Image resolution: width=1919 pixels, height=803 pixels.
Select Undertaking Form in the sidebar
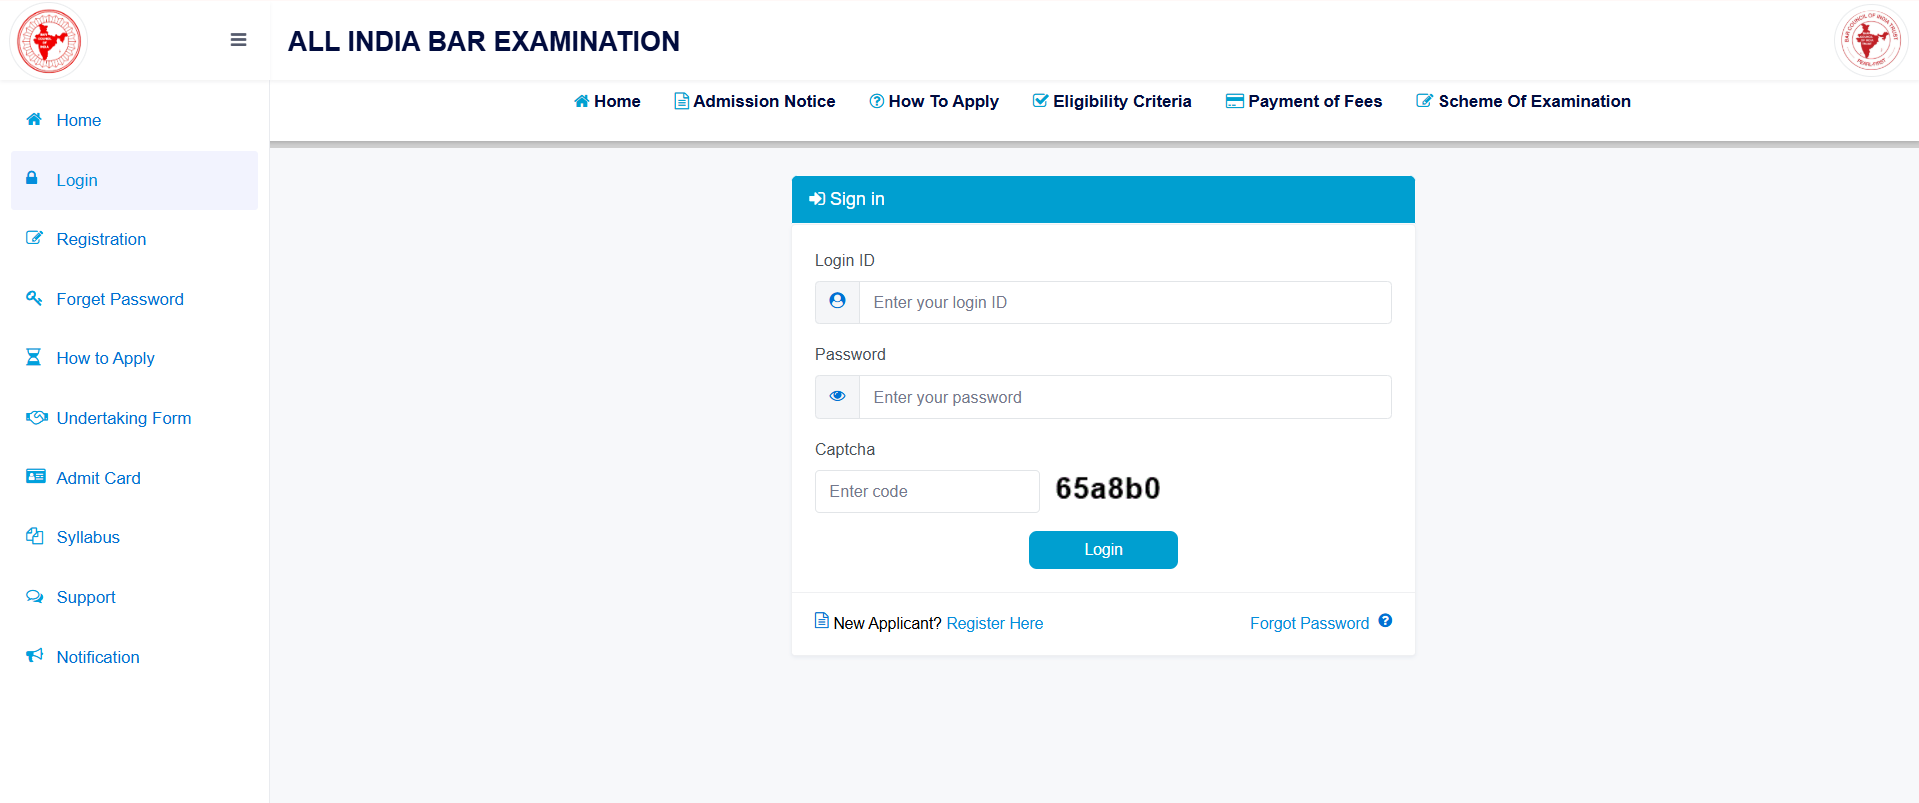(x=123, y=418)
